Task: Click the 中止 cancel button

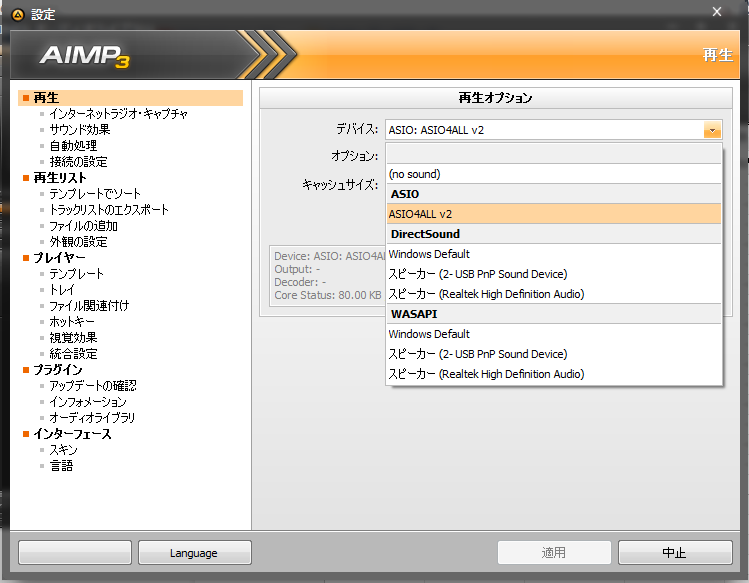Action: click(x=675, y=553)
